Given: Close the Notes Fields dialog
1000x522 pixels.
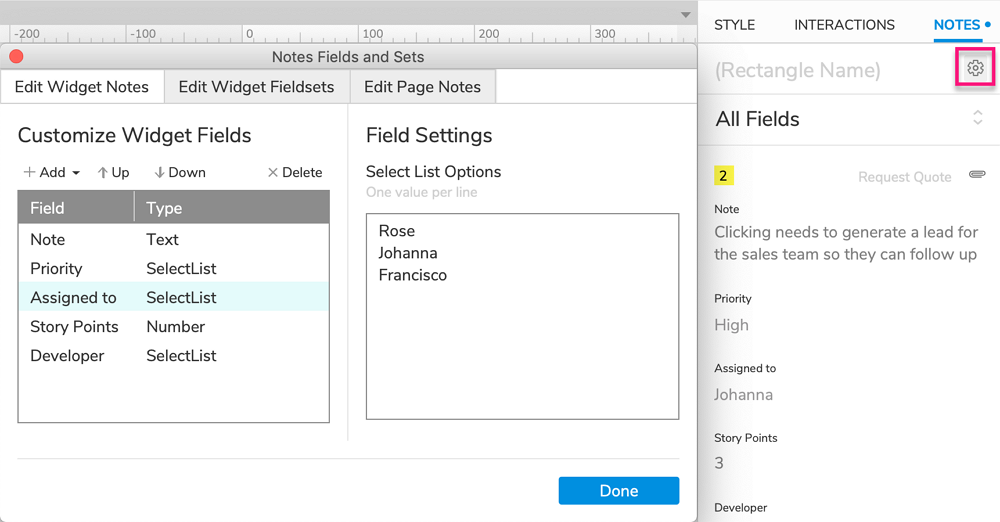Looking at the screenshot, I should click(x=16, y=57).
